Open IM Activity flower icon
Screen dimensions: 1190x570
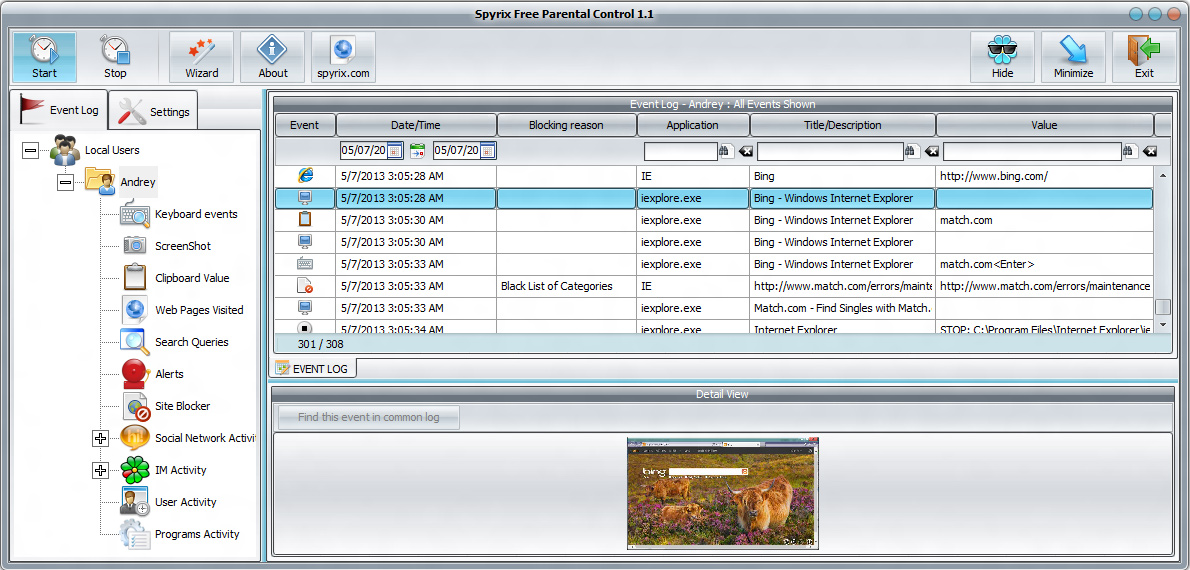(x=135, y=470)
